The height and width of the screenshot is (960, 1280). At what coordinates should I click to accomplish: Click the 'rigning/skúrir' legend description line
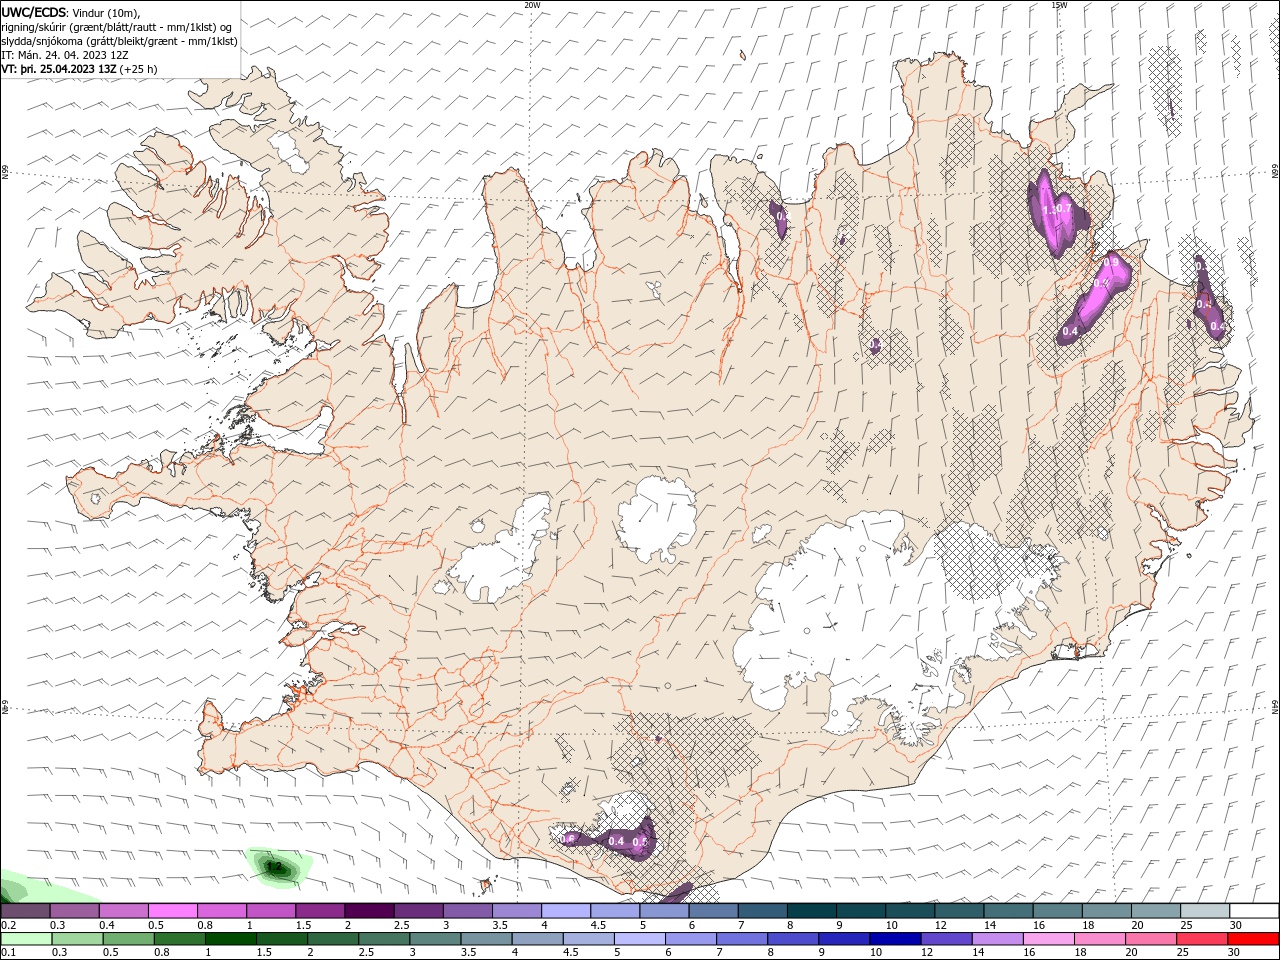click(x=117, y=27)
